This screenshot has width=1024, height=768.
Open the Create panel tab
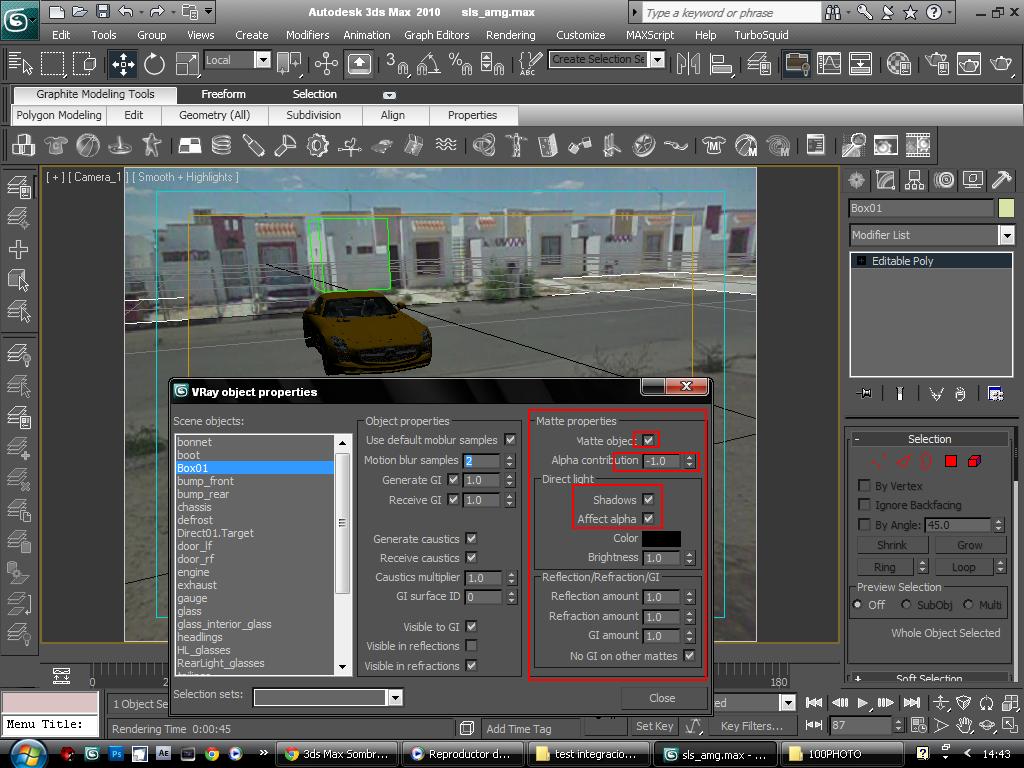pos(856,180)
